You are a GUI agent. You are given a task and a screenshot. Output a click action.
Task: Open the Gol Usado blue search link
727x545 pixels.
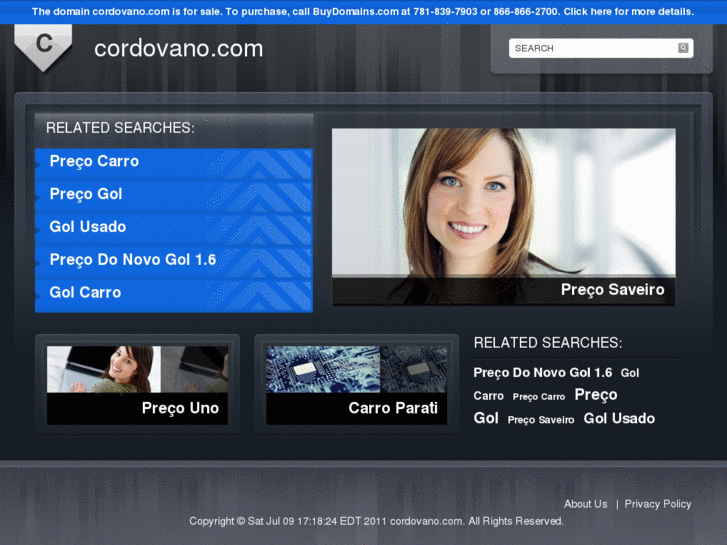tap(88, 226)
